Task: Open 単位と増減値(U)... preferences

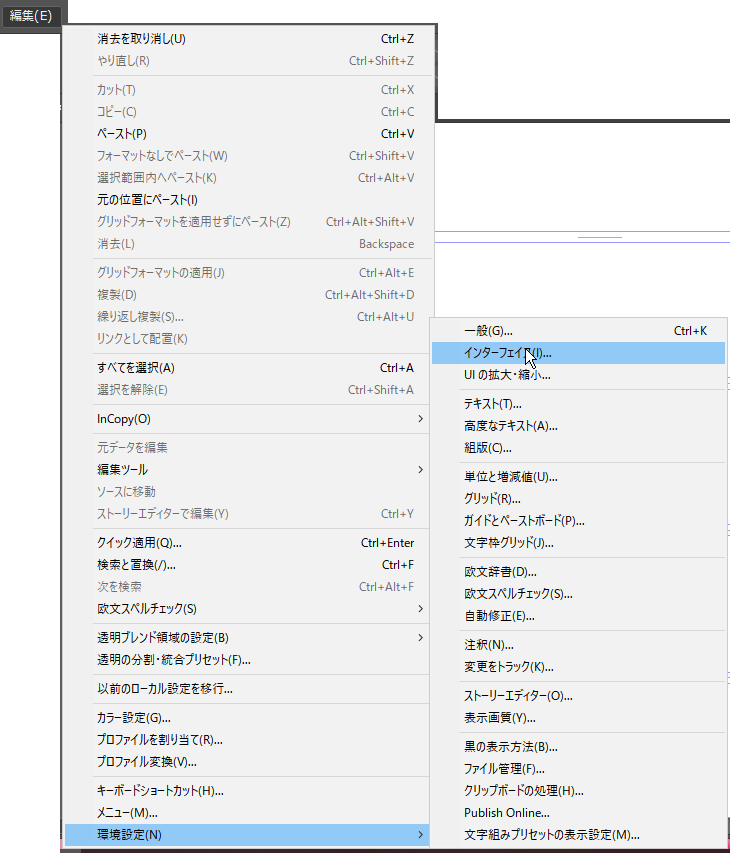Action: (579, 477)
